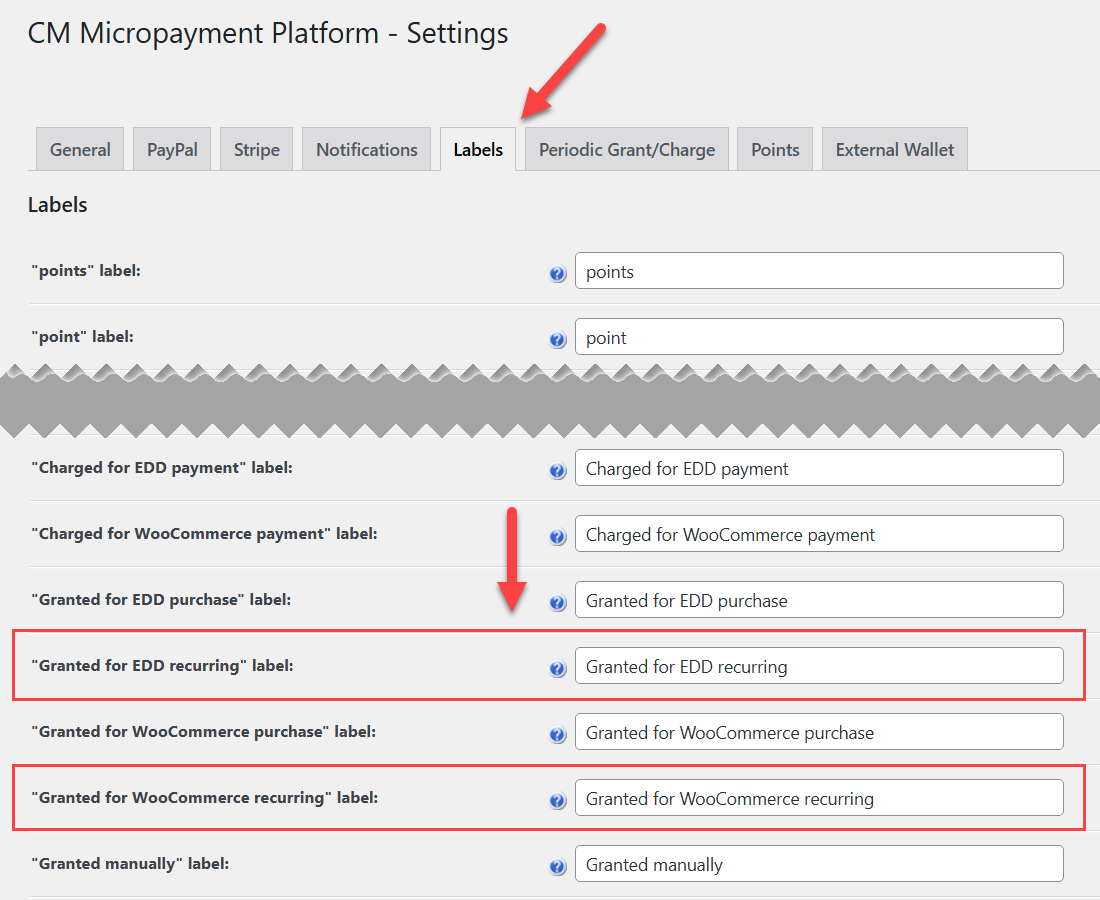
Task: Open the General settings tab
Action: (x=80, y=149)
